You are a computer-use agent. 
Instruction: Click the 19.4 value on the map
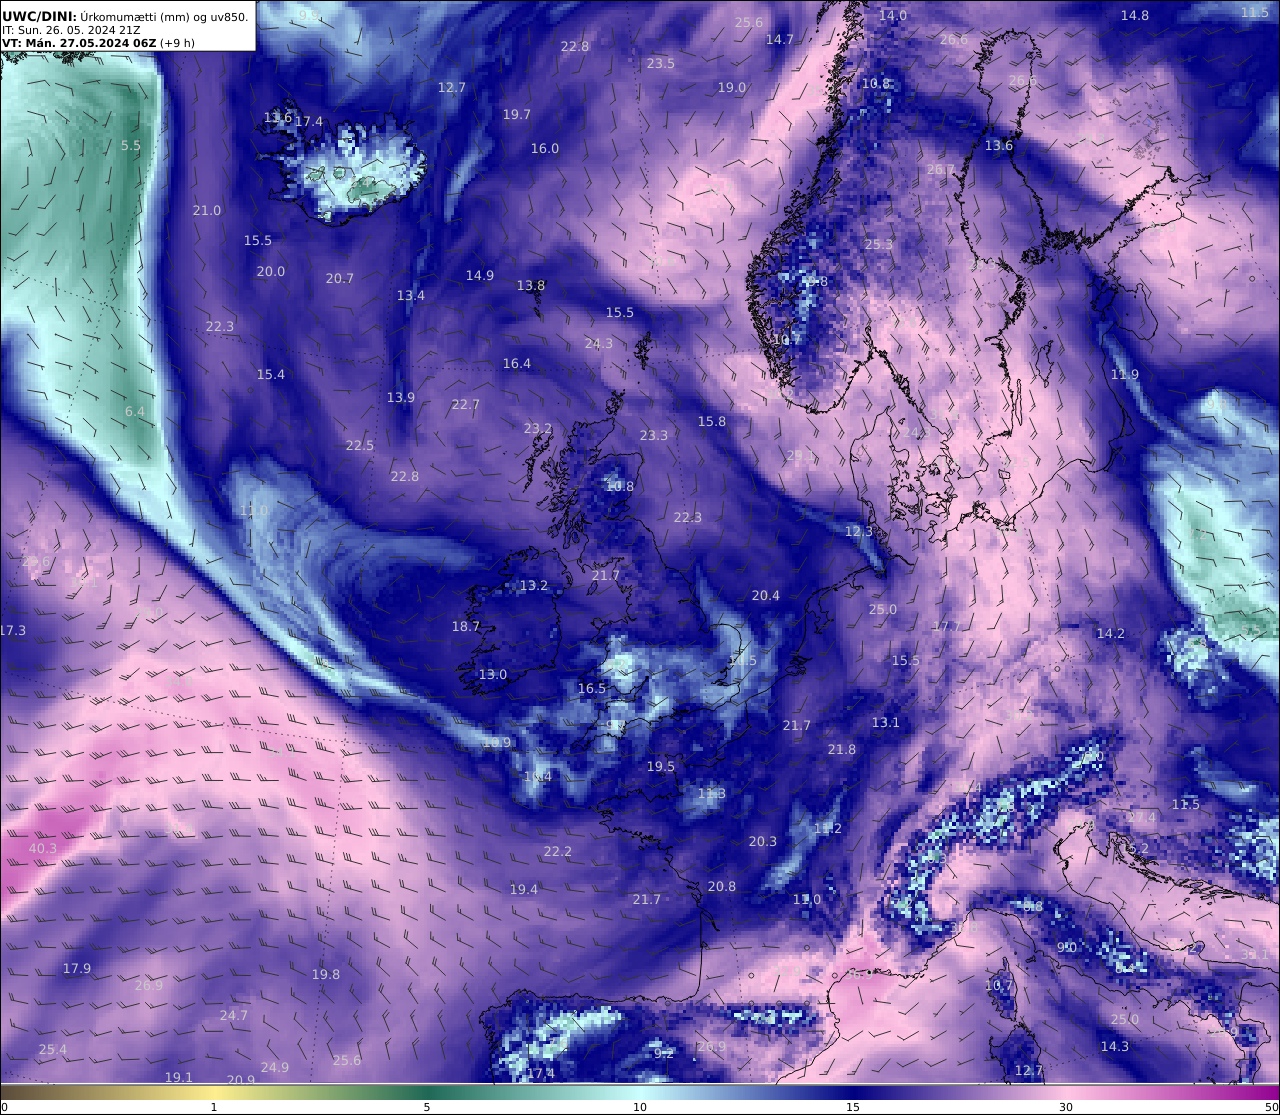pos(523,889)
